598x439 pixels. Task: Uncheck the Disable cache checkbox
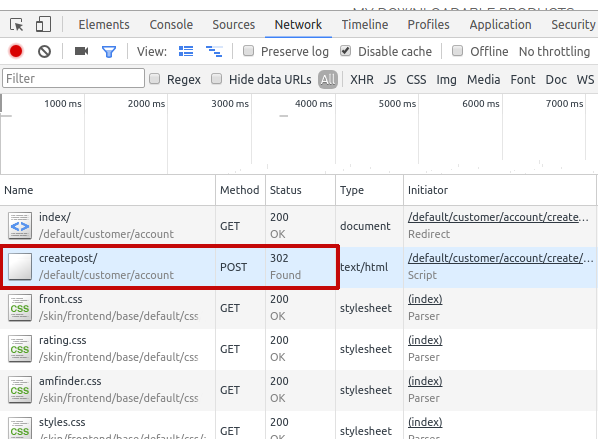[346, 51]
